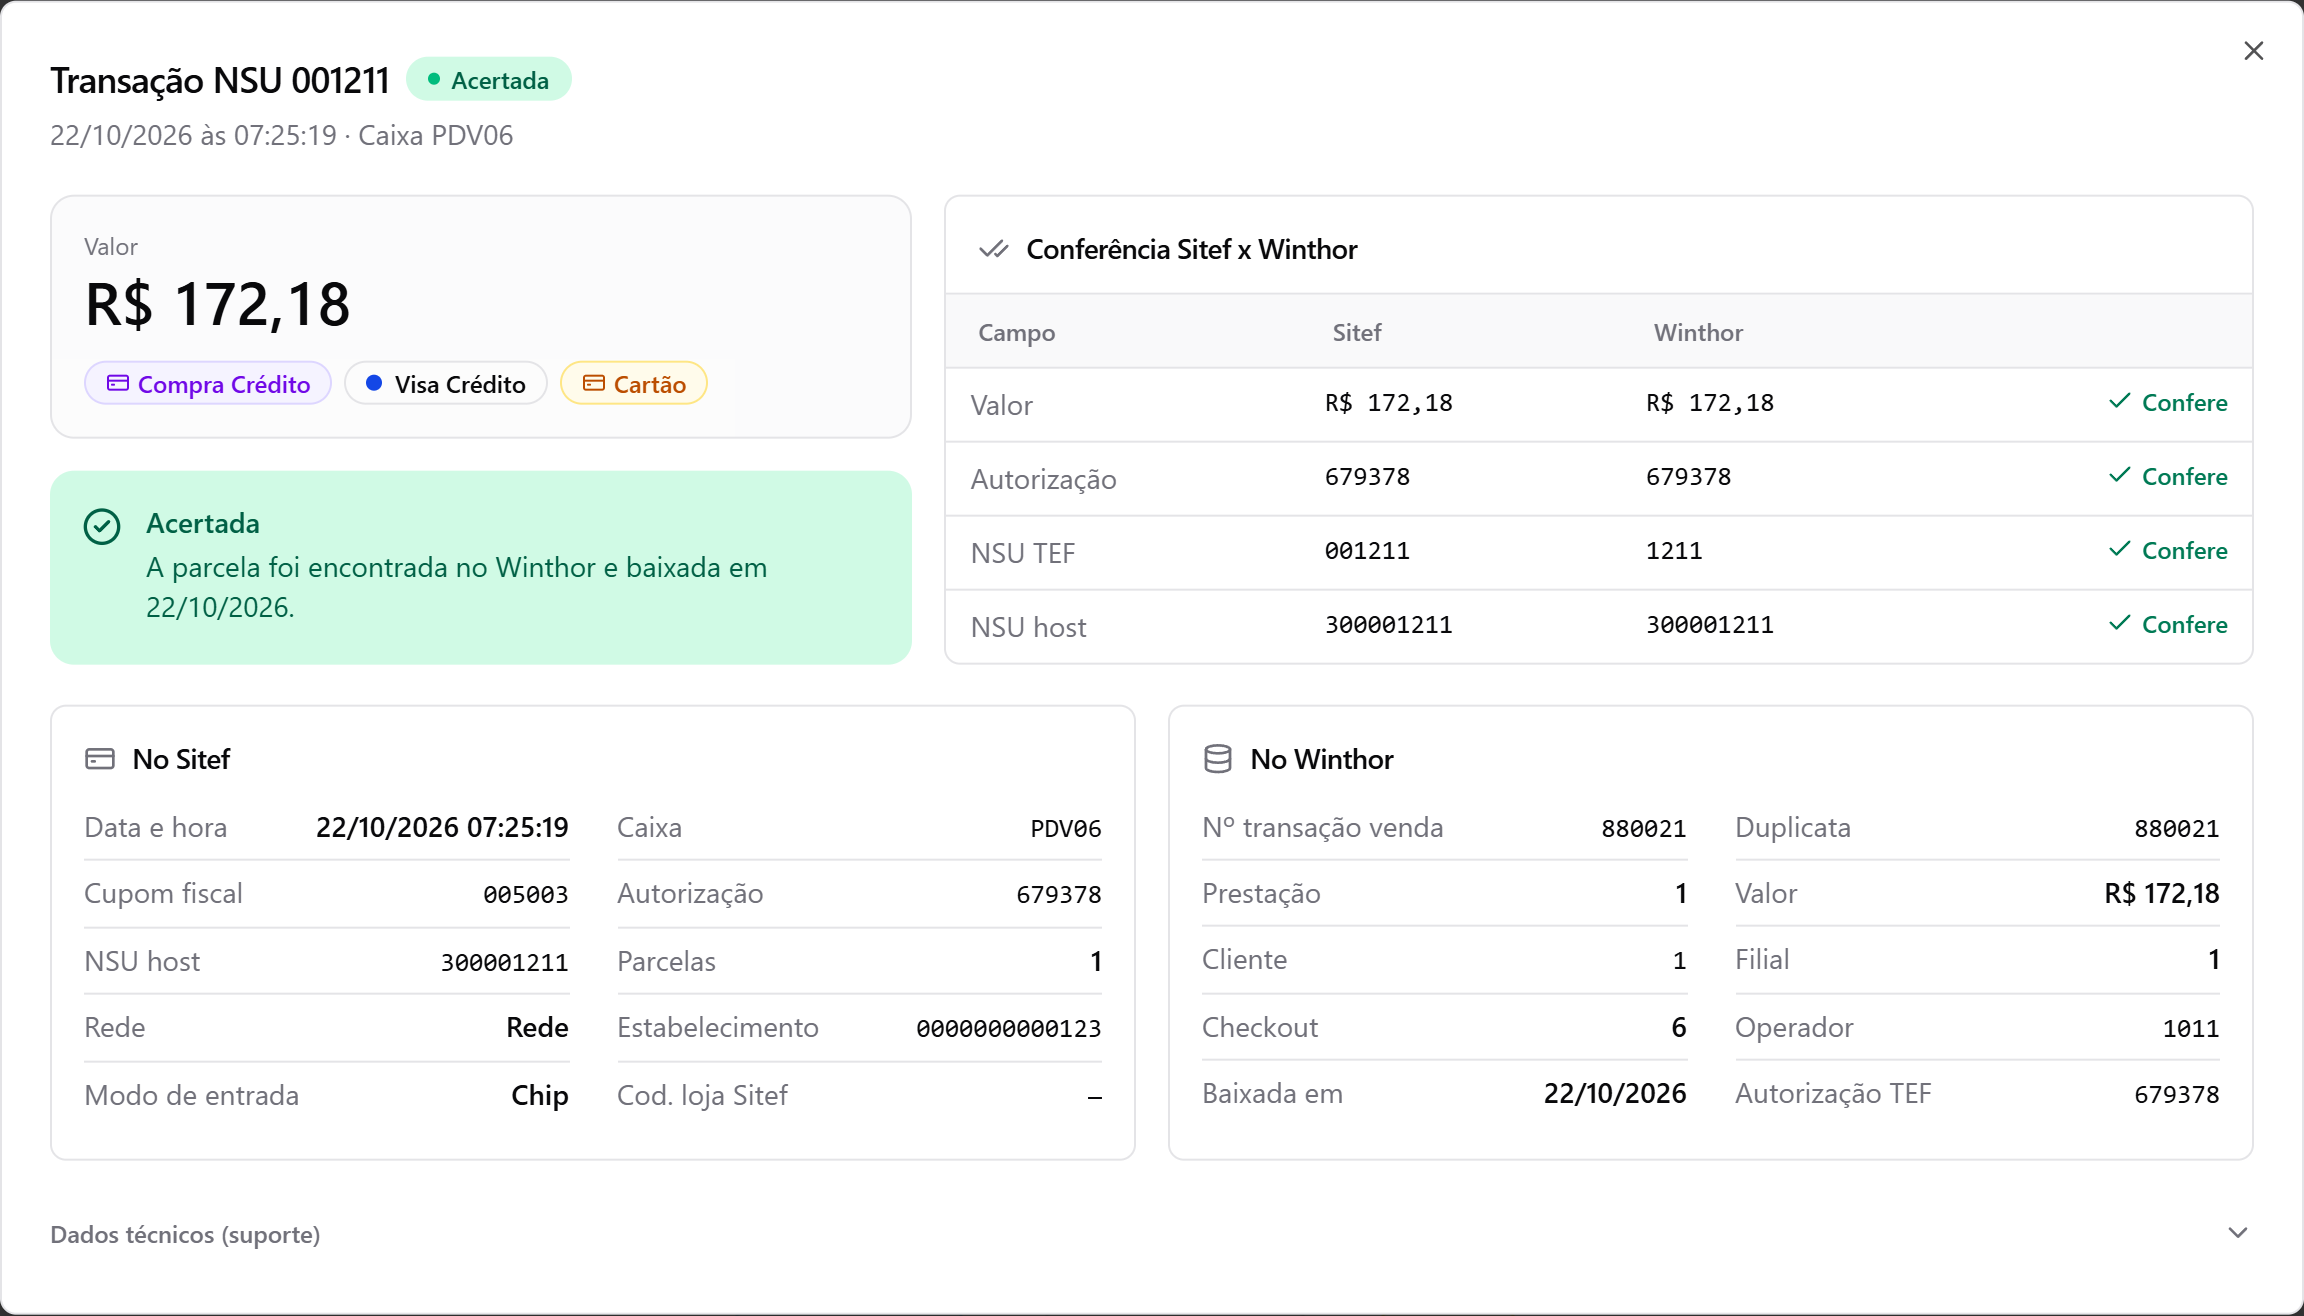Select the Checkout value 6
This screenshot has height=1316, width=2304.
(x=1679, y=1028)
